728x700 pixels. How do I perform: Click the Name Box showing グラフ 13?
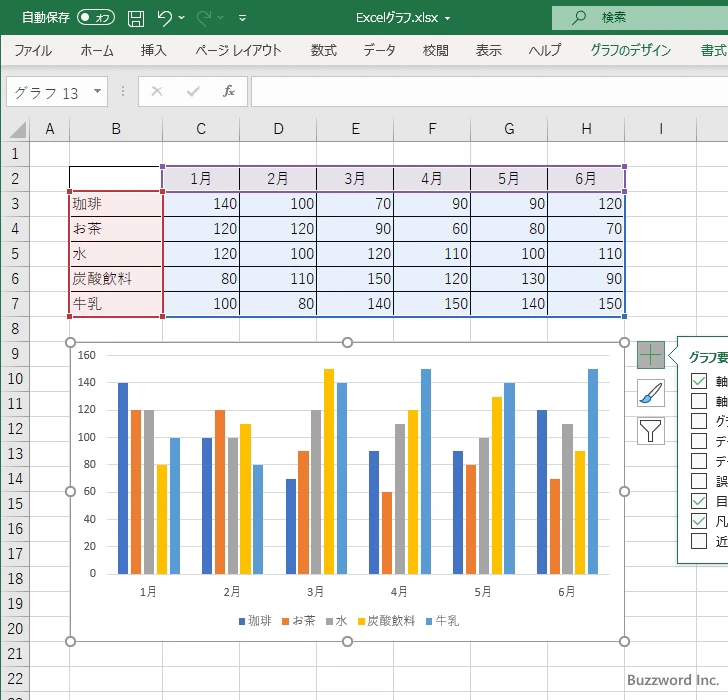(57, 91)
